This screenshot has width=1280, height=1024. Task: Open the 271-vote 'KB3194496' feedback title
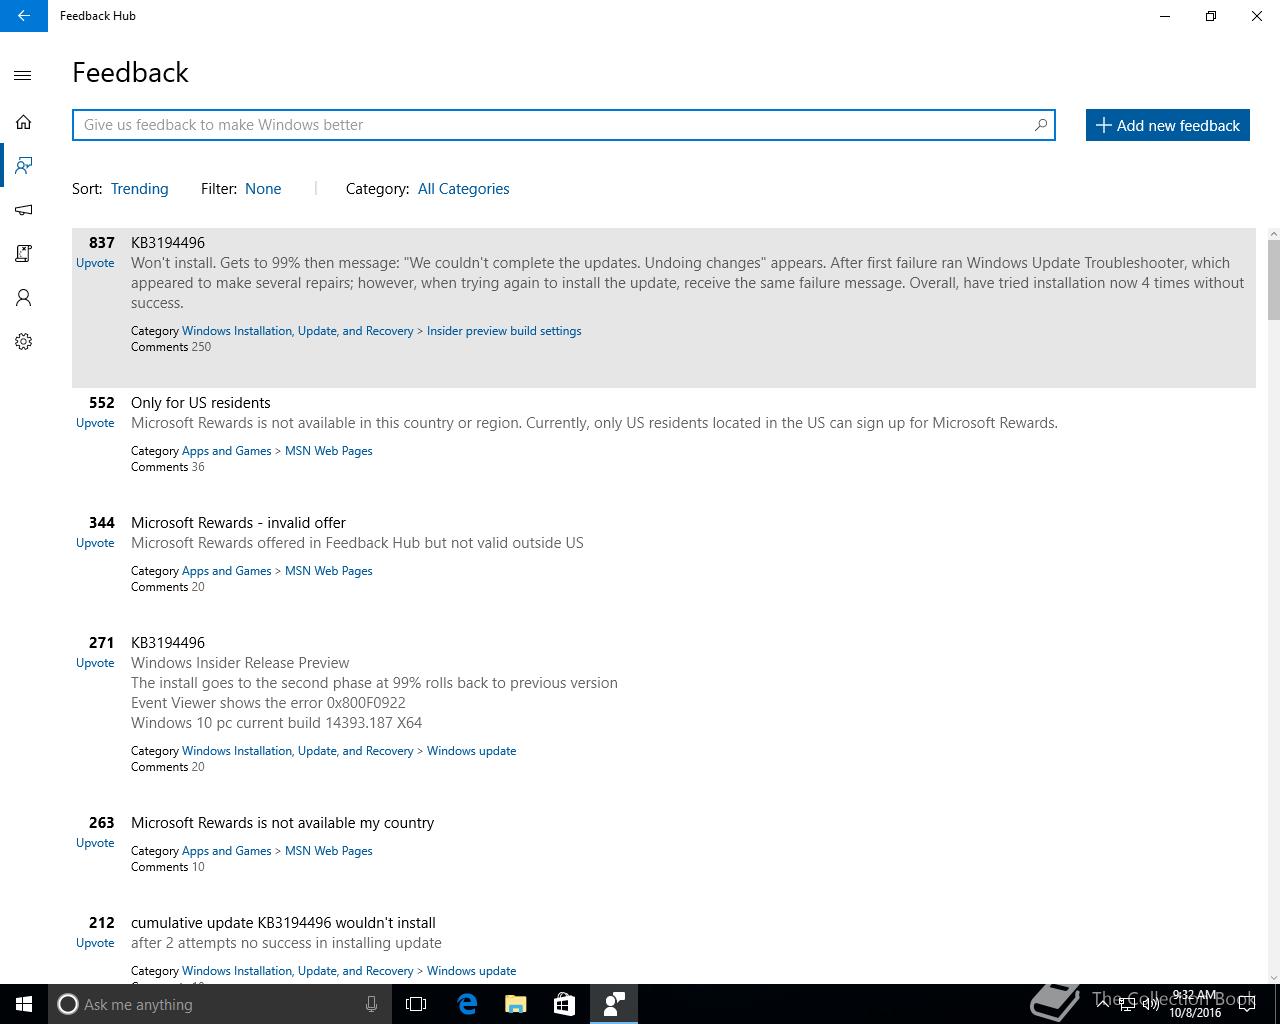coord(168,643)
